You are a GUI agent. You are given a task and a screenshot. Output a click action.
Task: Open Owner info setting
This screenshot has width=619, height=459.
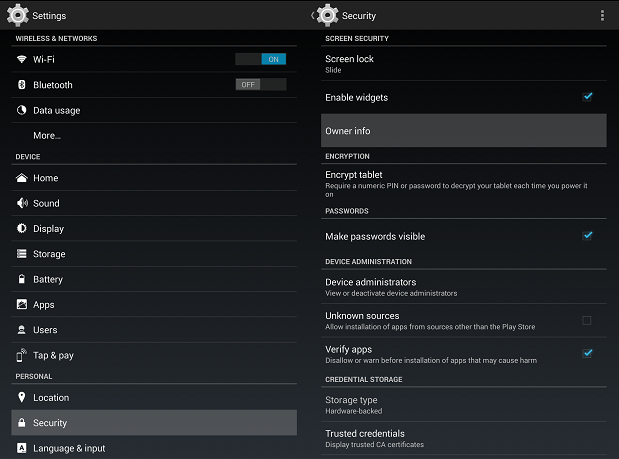point(464,131)
